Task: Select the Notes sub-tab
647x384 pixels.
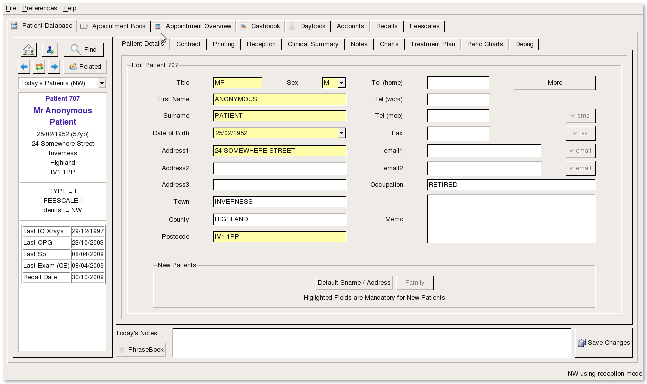Action: pyautogui.click(x=359, y=44)
